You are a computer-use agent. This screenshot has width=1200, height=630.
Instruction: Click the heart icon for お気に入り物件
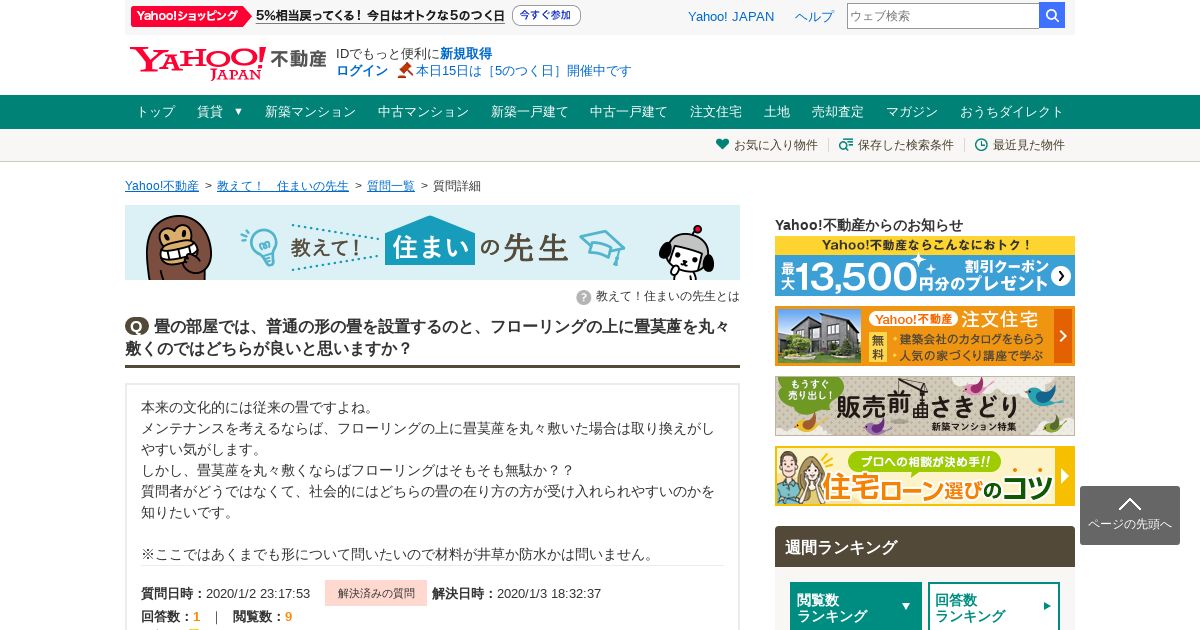[x=722, y=144]
